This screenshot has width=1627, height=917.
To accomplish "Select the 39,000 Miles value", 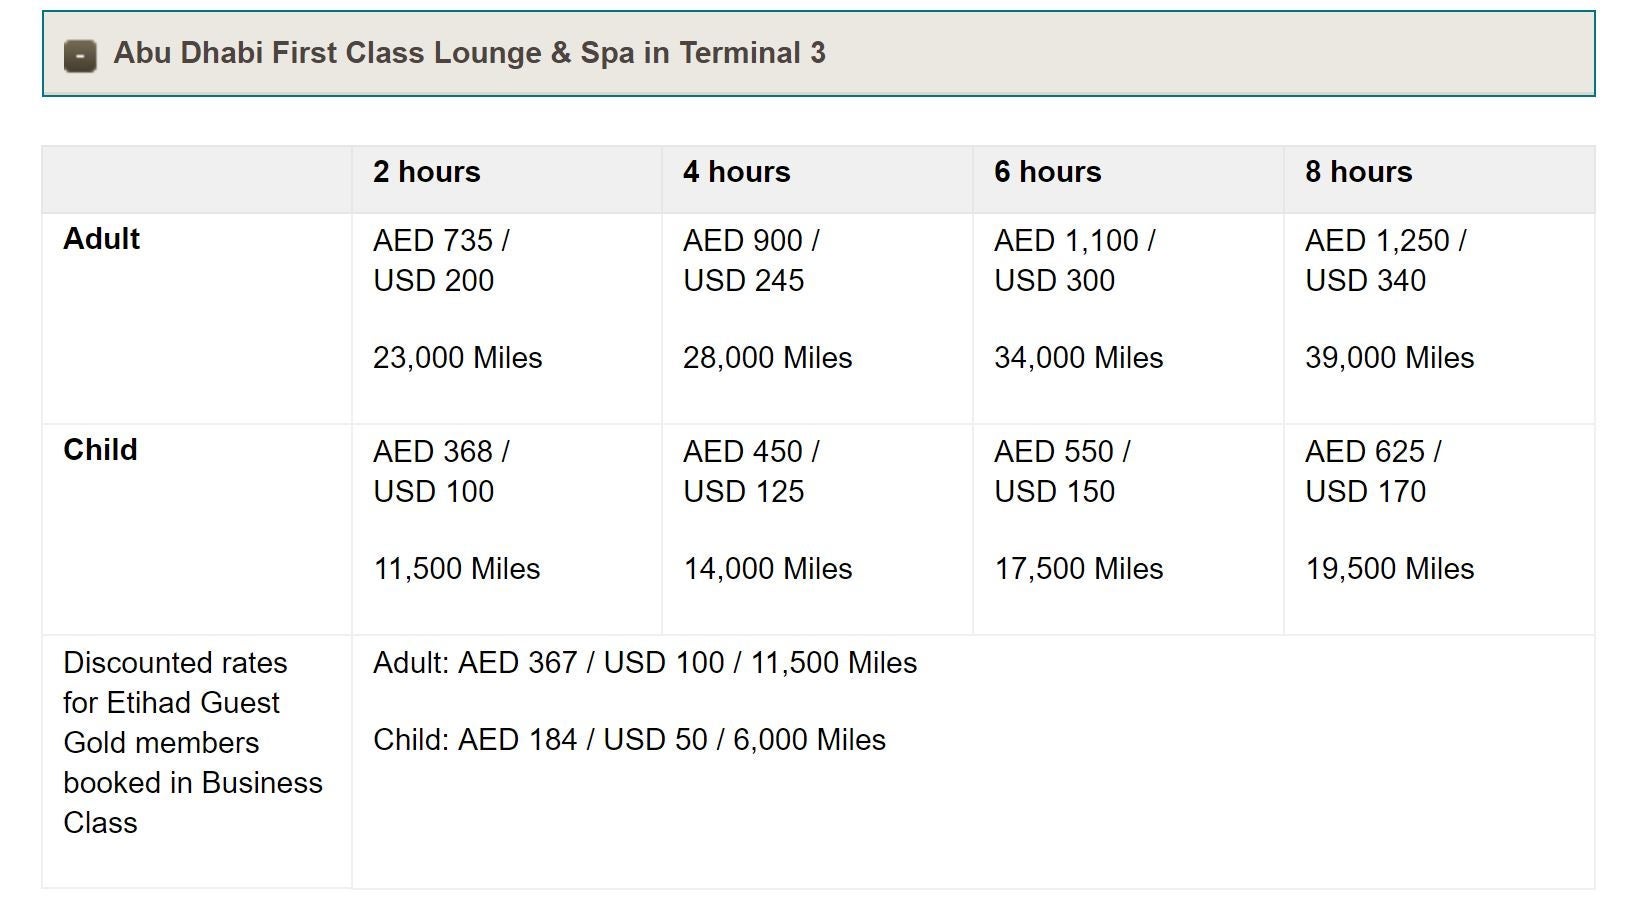I will (1389, 358).
